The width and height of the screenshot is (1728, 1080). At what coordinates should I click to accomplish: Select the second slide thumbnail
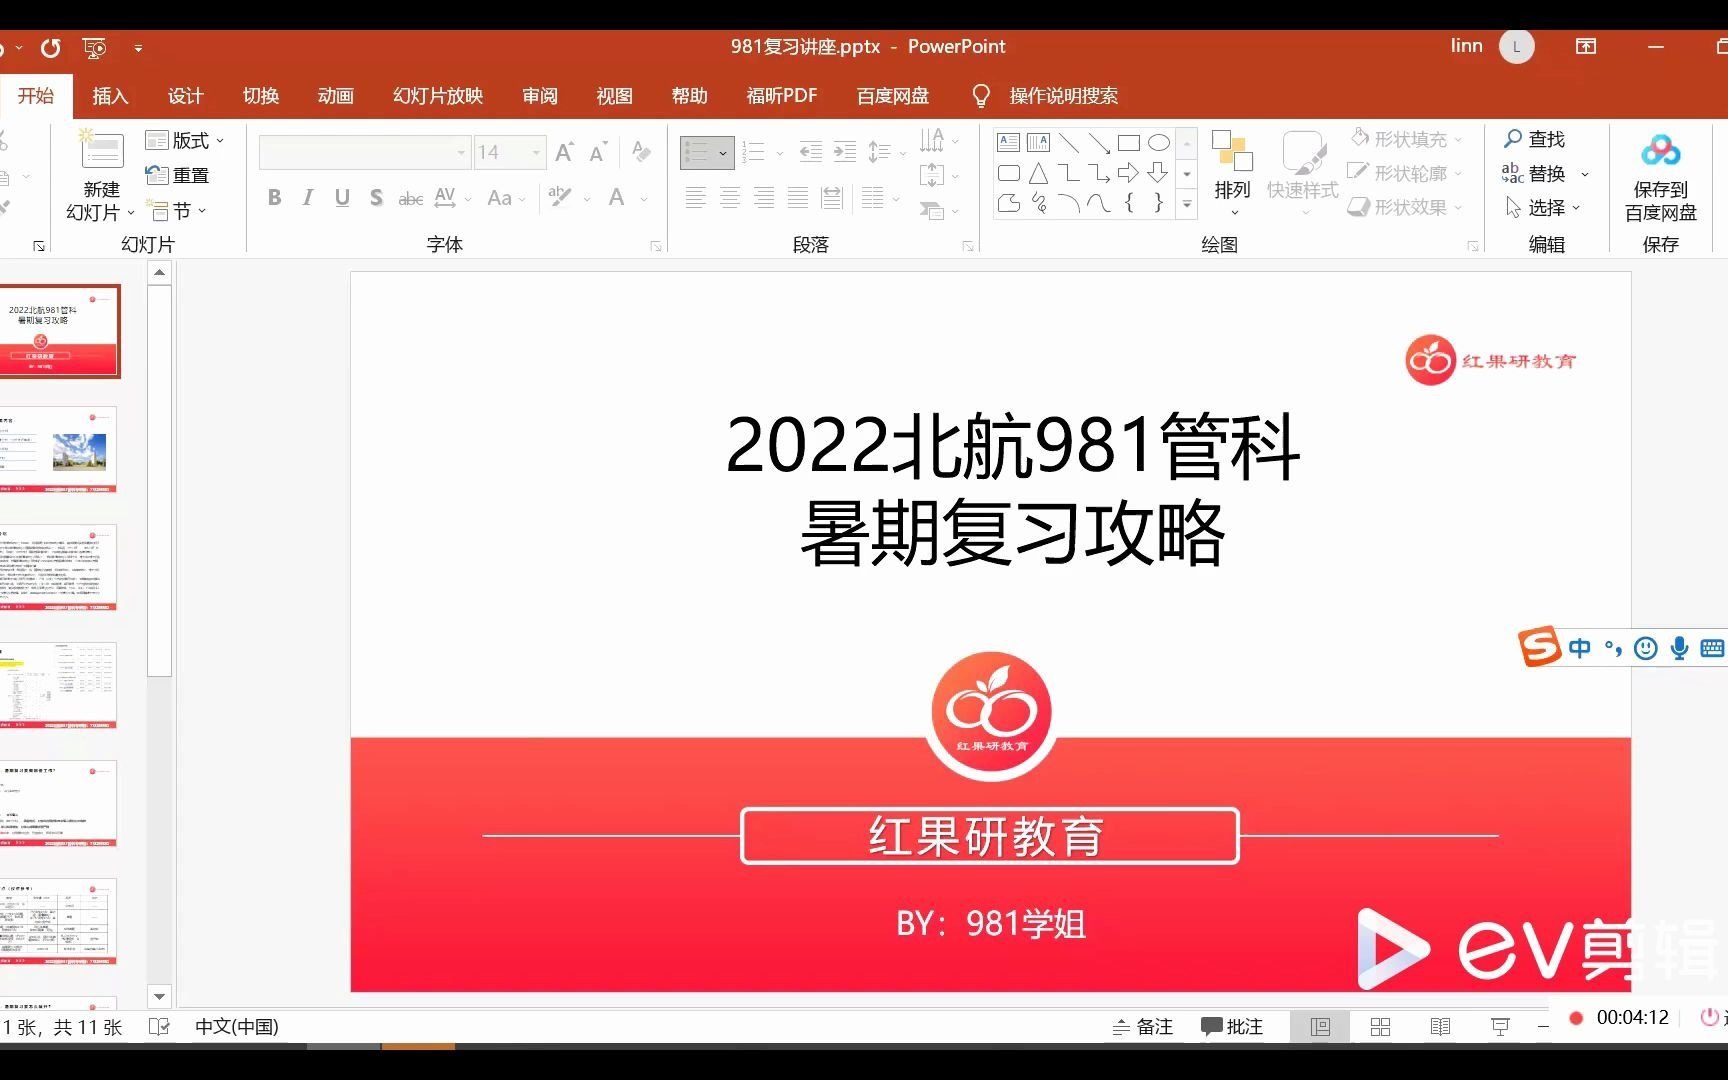[60, 449]
